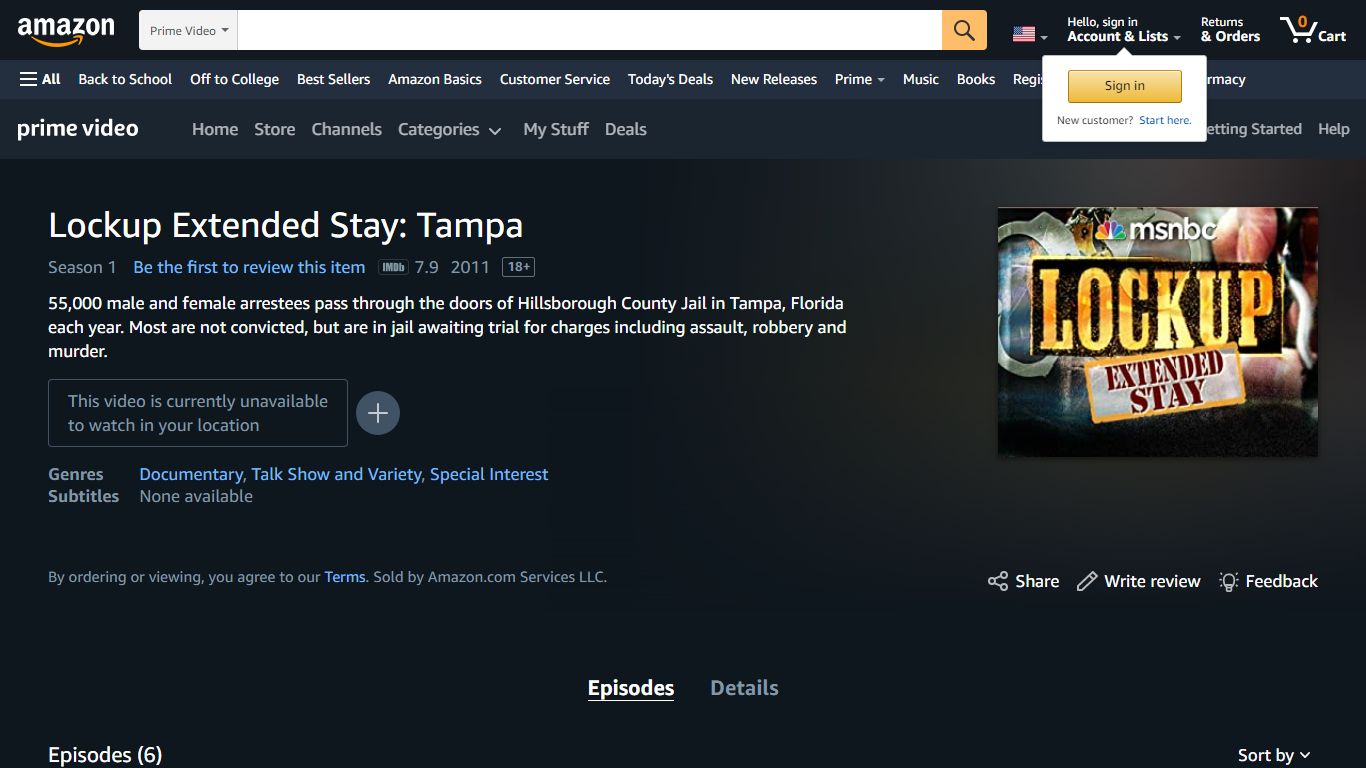
Task: Switch to the Episodes tab
Action: click(631, 688)
